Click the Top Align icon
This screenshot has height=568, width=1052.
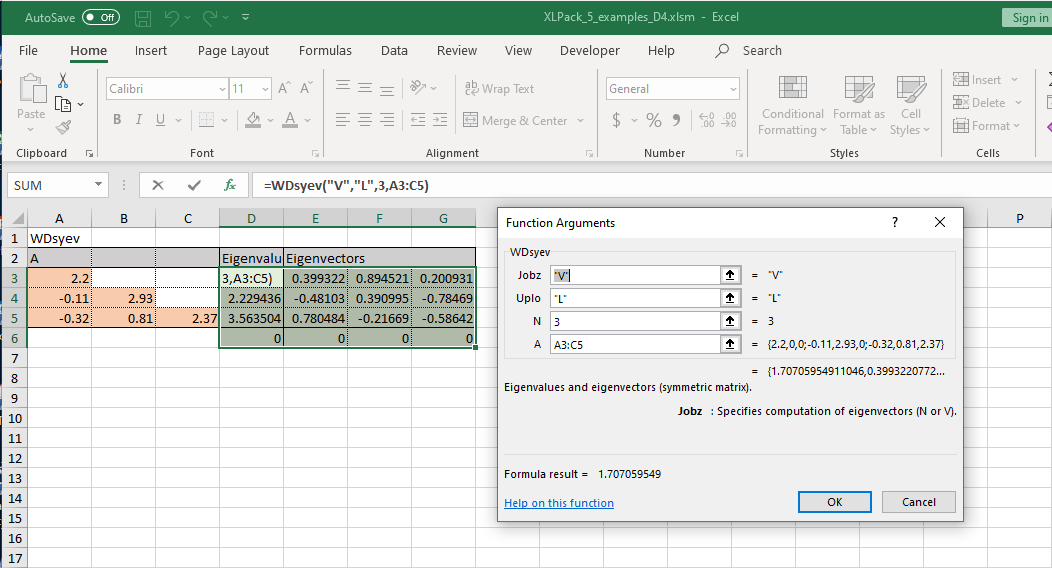pos(343,87)
